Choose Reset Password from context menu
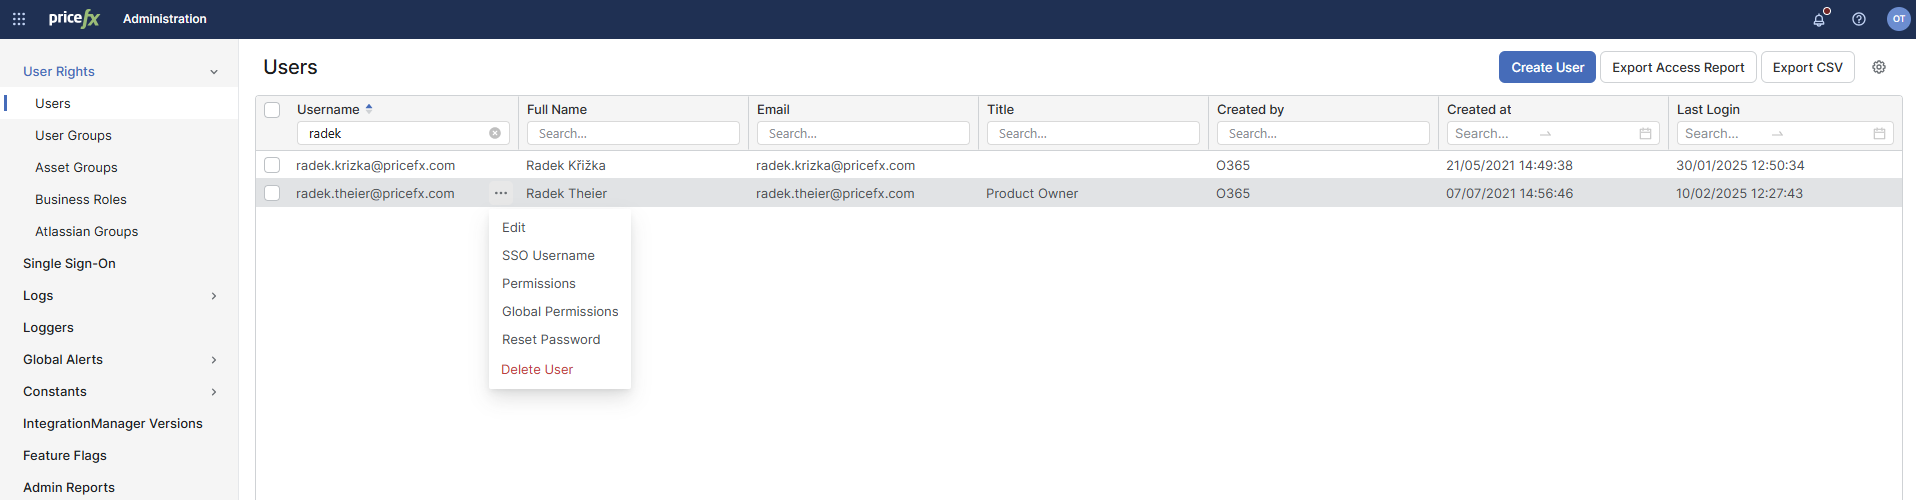The height and width of the screenshot is (500, 1916). pyautogui.click(x=551, y=340)
